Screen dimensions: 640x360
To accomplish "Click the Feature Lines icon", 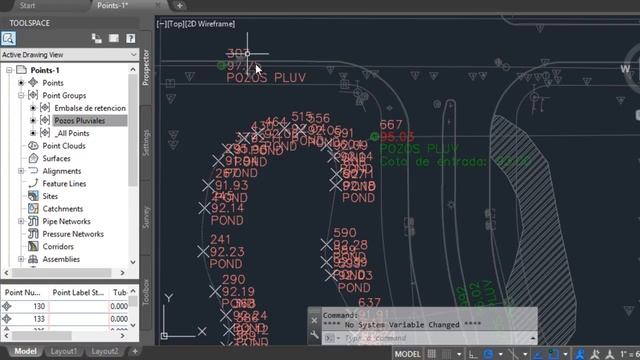I will pyautogui.click(x=33, y=183).
